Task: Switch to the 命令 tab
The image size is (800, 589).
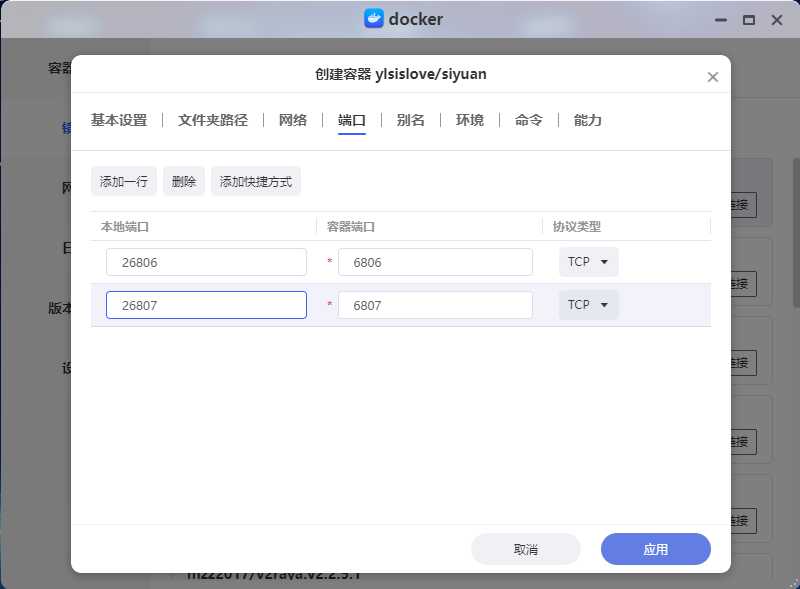Action: (529, 120)
